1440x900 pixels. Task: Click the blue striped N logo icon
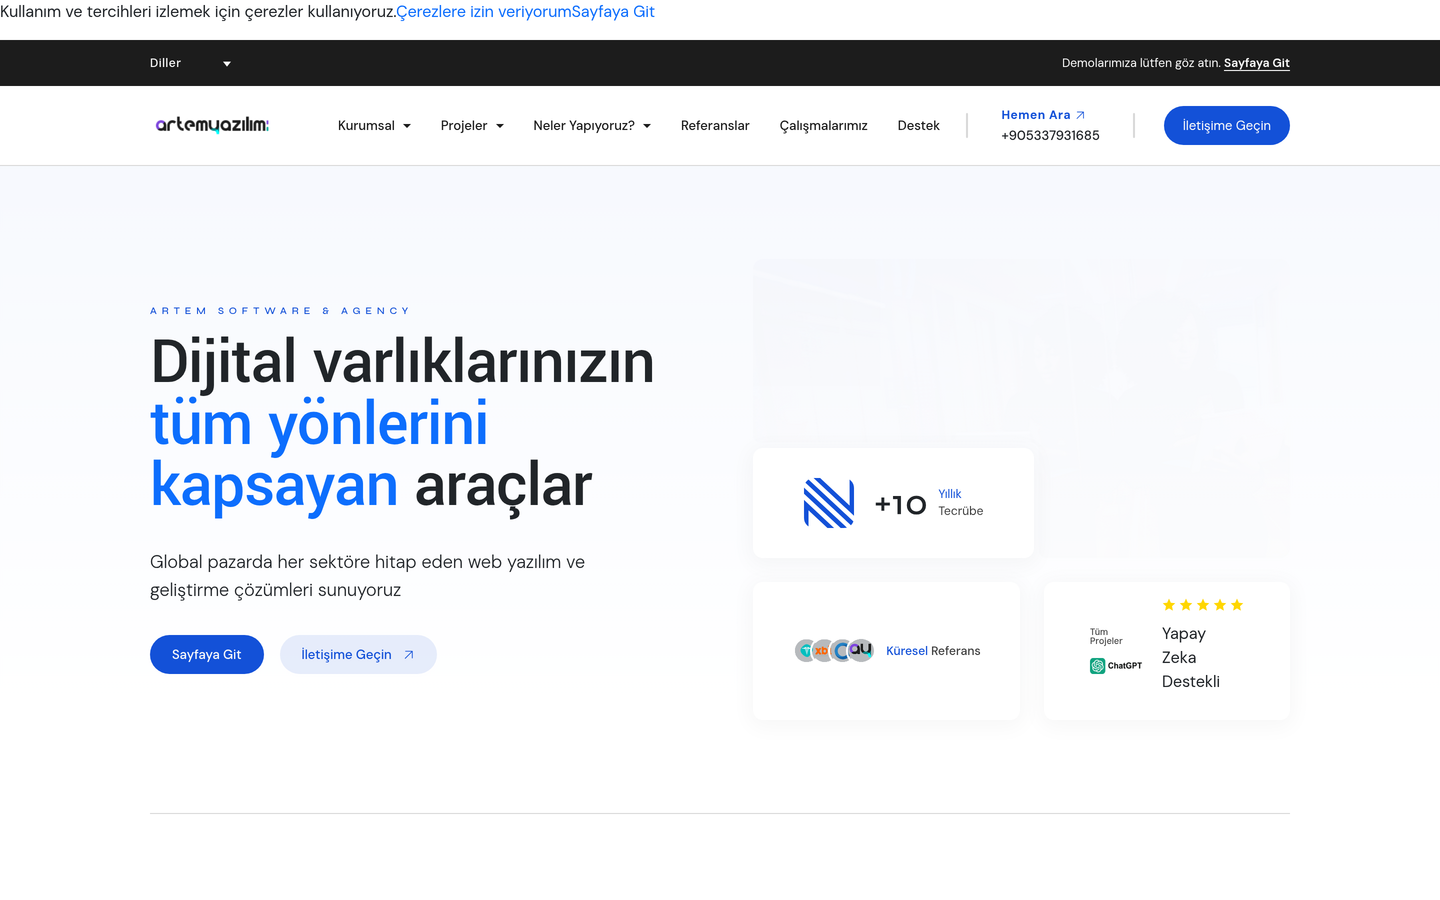click(829, 503)
